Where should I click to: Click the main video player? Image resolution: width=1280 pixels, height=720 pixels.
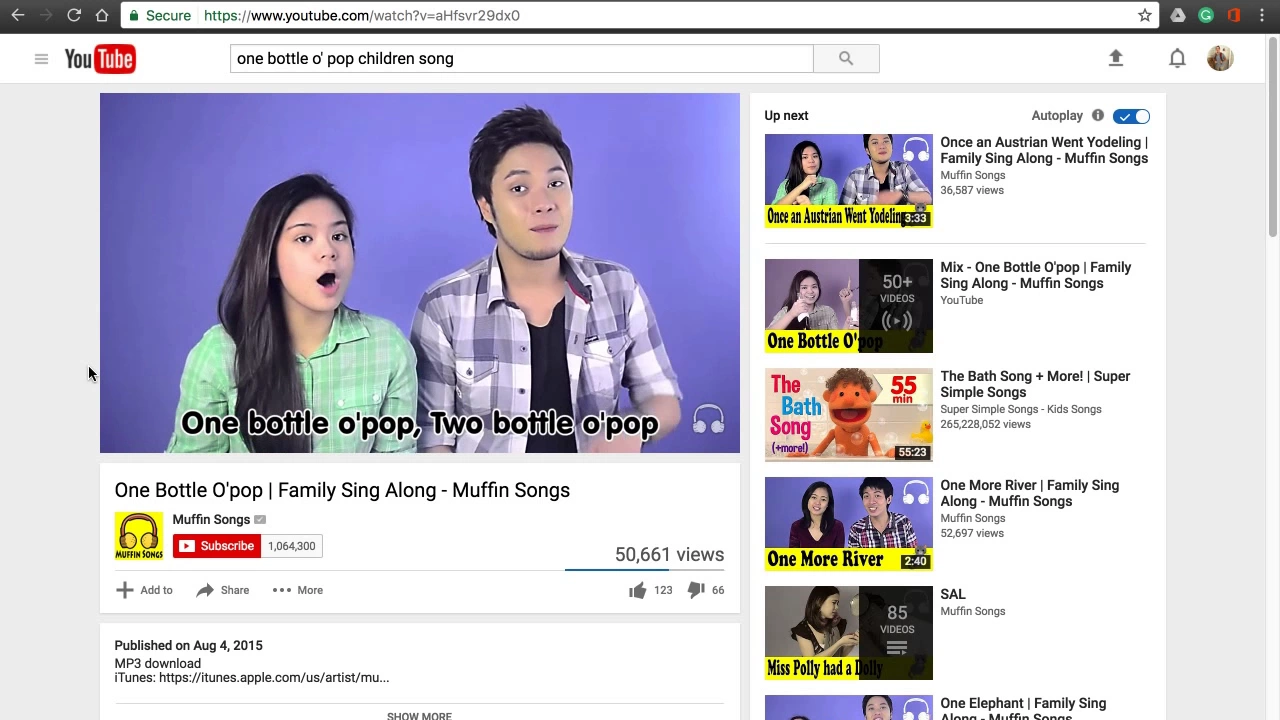click(x=420, y=273)
